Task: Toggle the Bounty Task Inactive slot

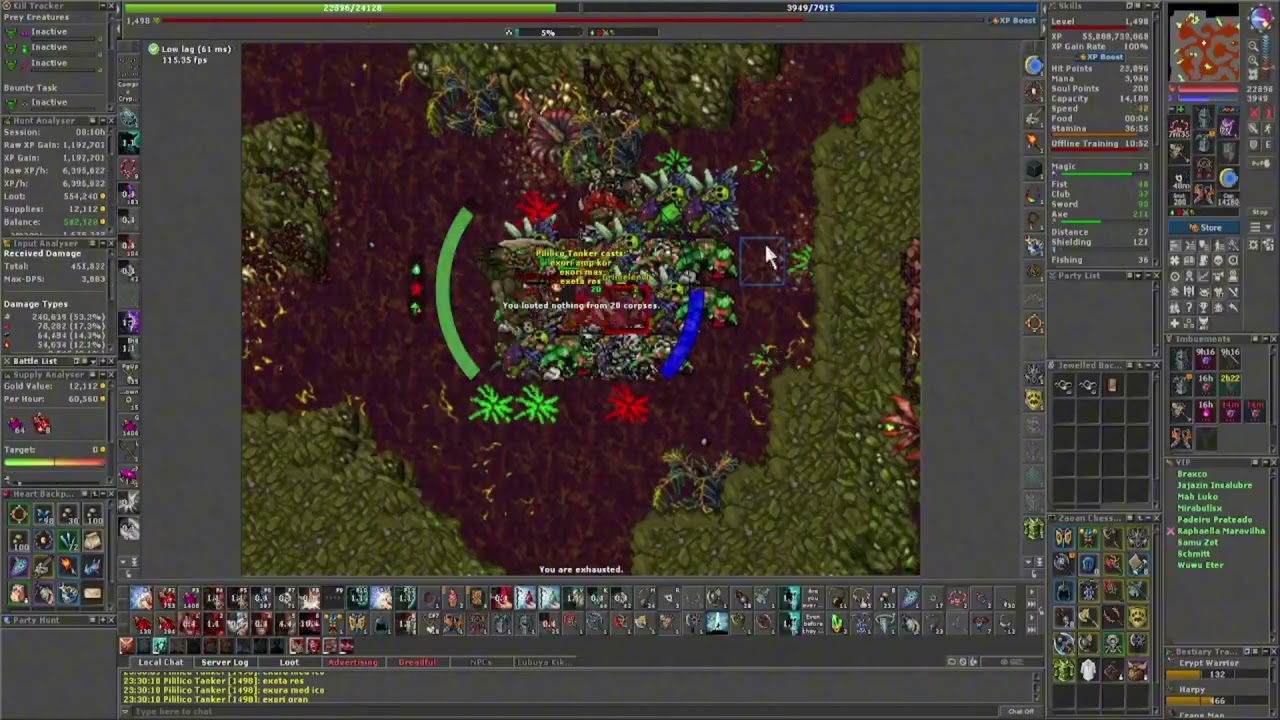Action: click(x=53, y=104)
